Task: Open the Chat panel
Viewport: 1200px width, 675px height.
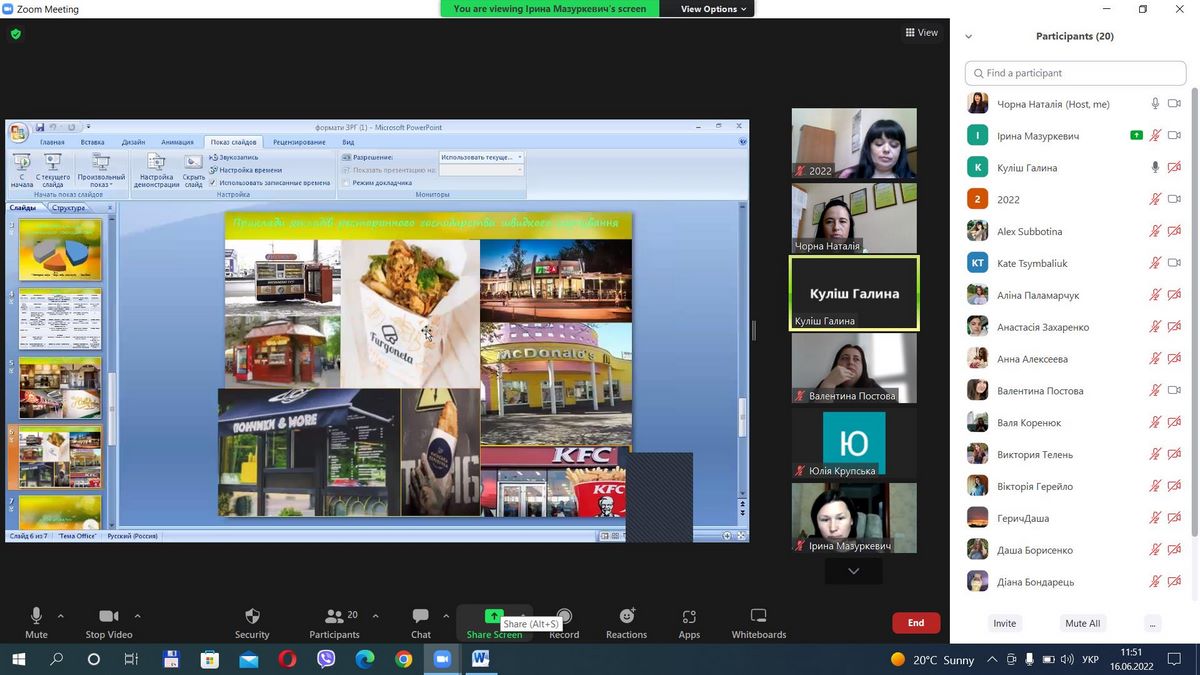Action: [421, 617]
